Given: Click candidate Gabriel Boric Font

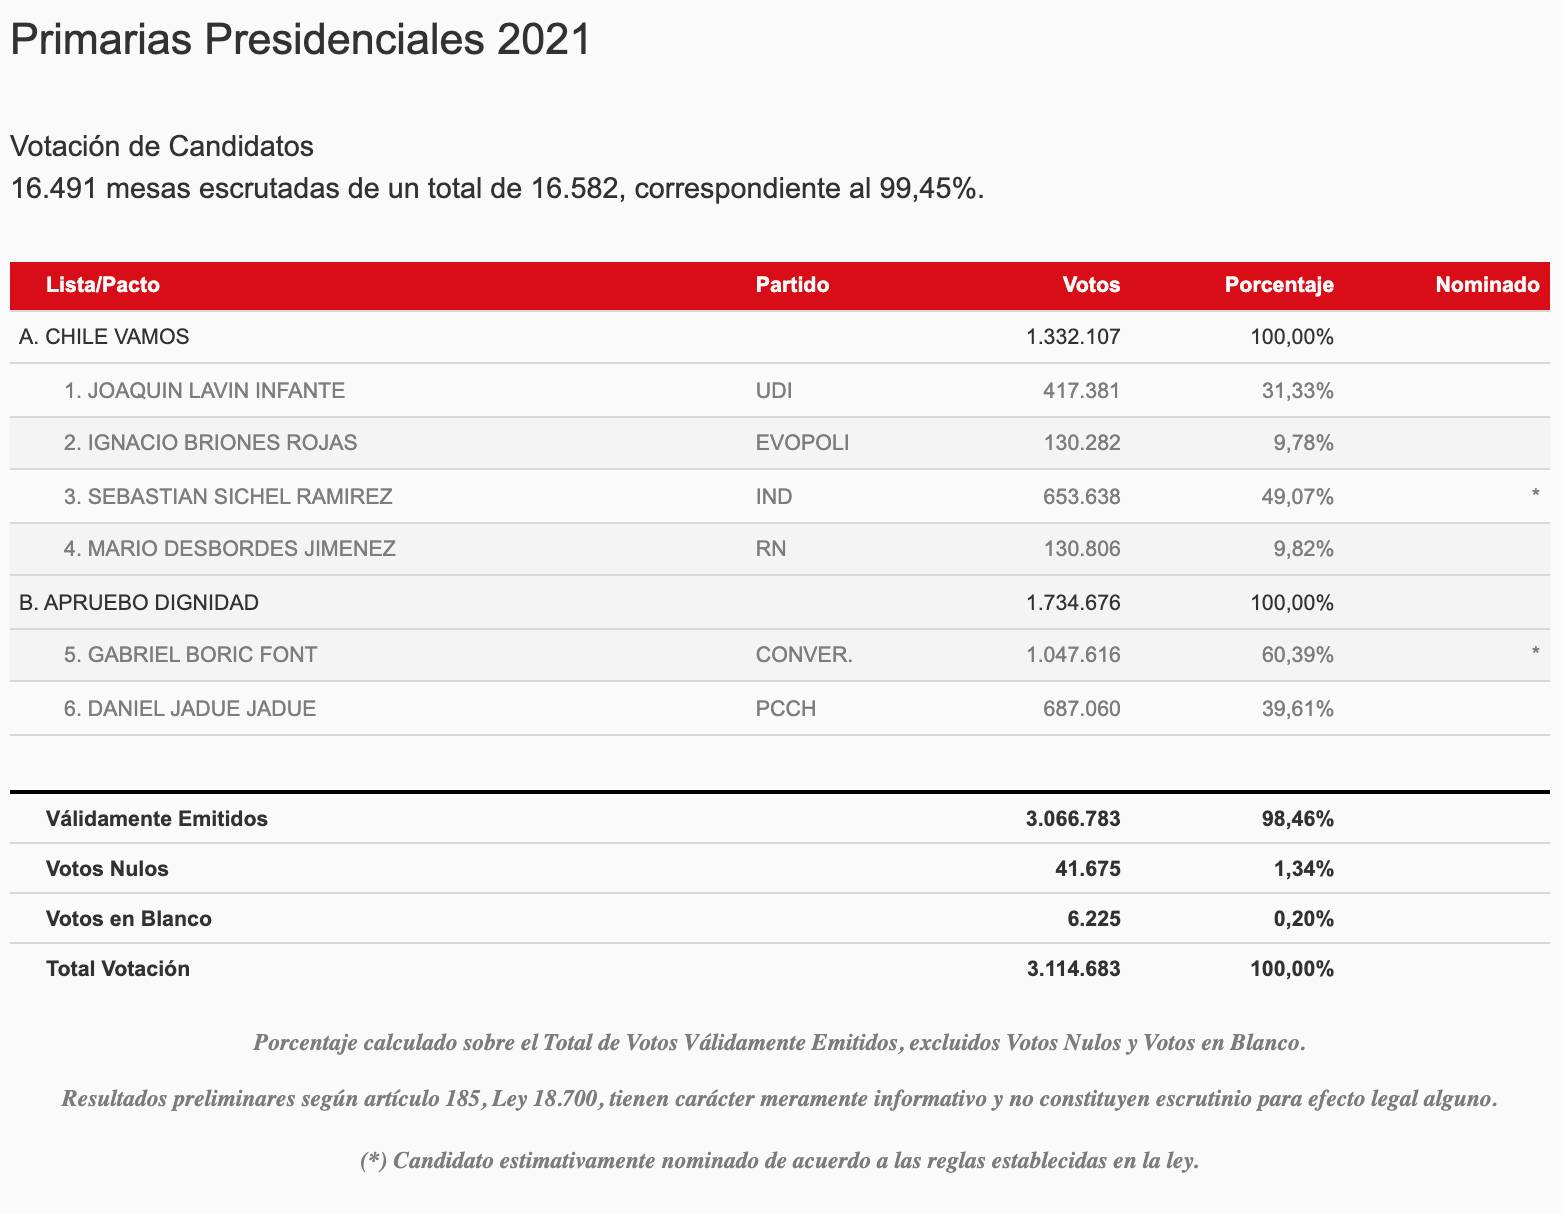Looking at the screenshot, I should pos(190,655).
